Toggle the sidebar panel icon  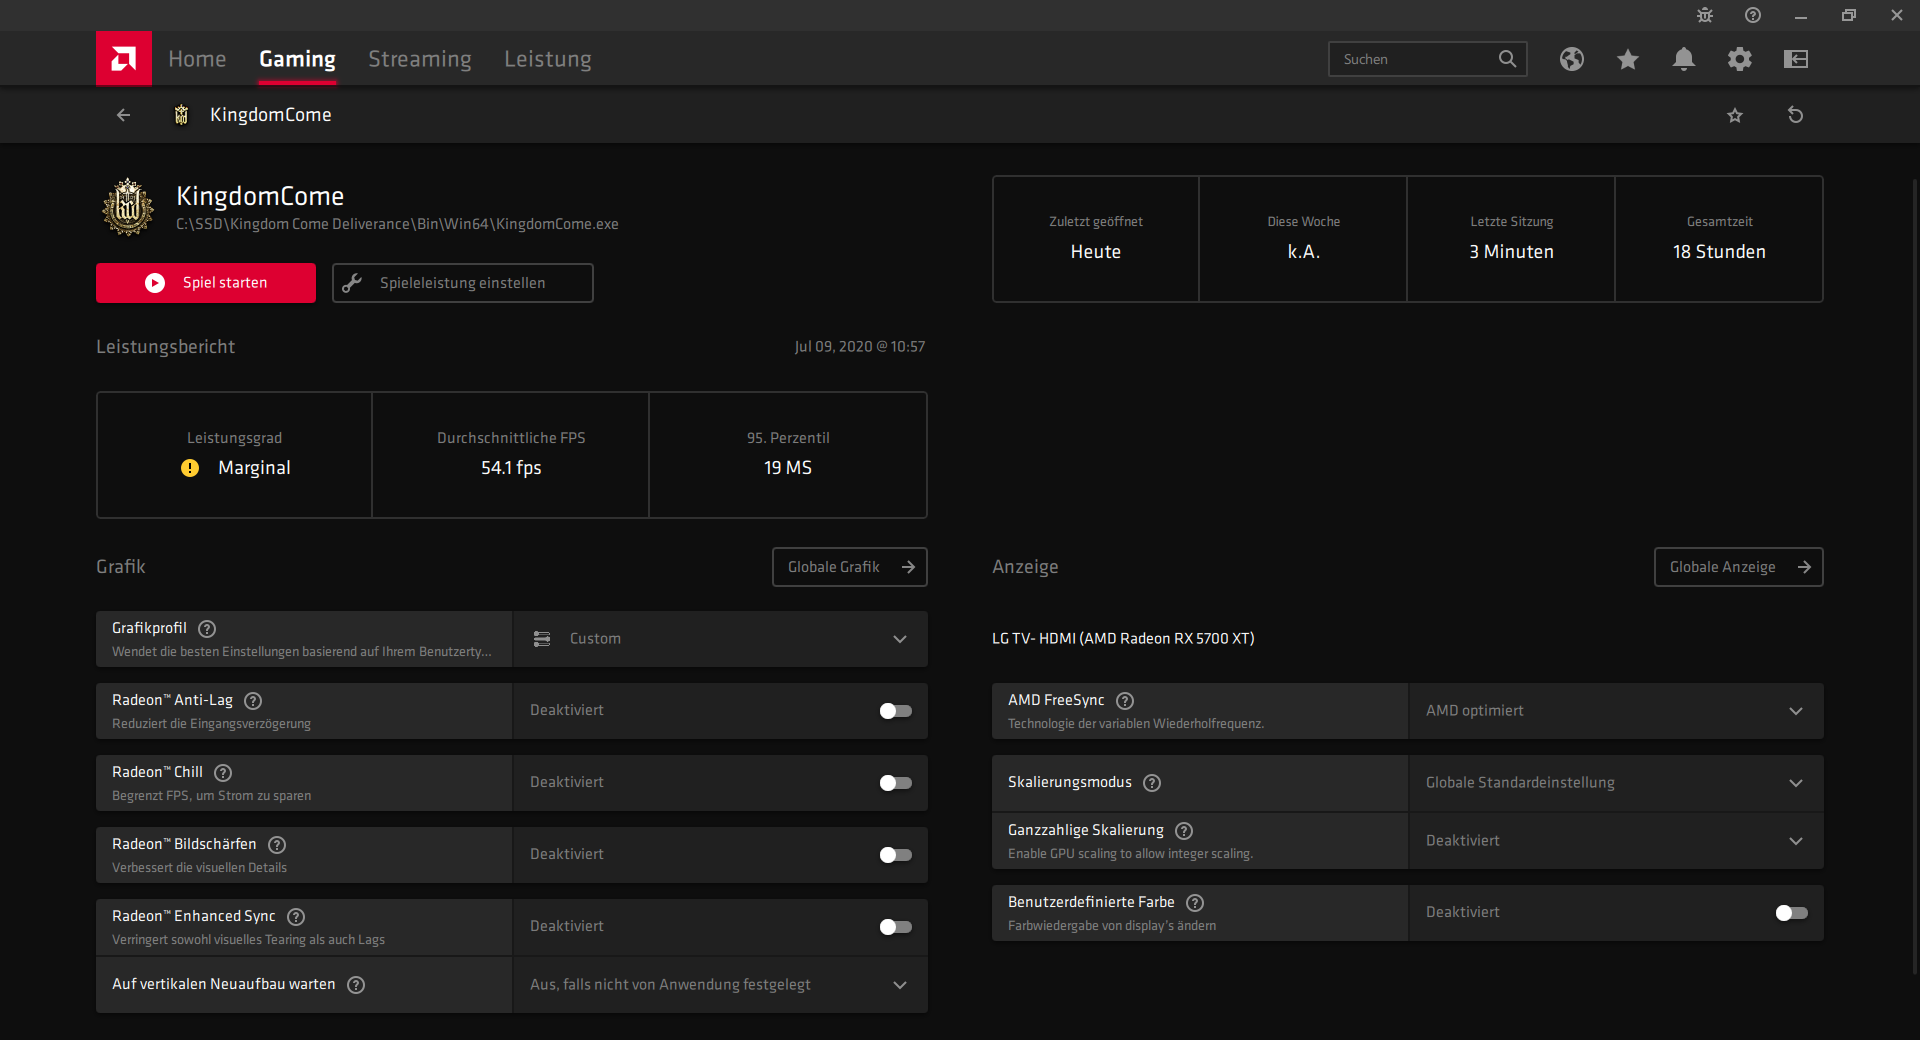pos(1796,59)
